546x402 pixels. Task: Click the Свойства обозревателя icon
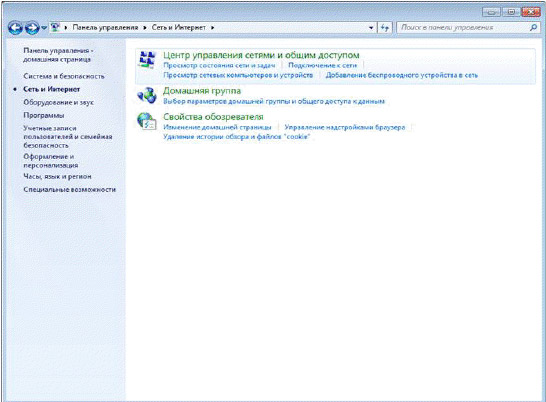147,121
